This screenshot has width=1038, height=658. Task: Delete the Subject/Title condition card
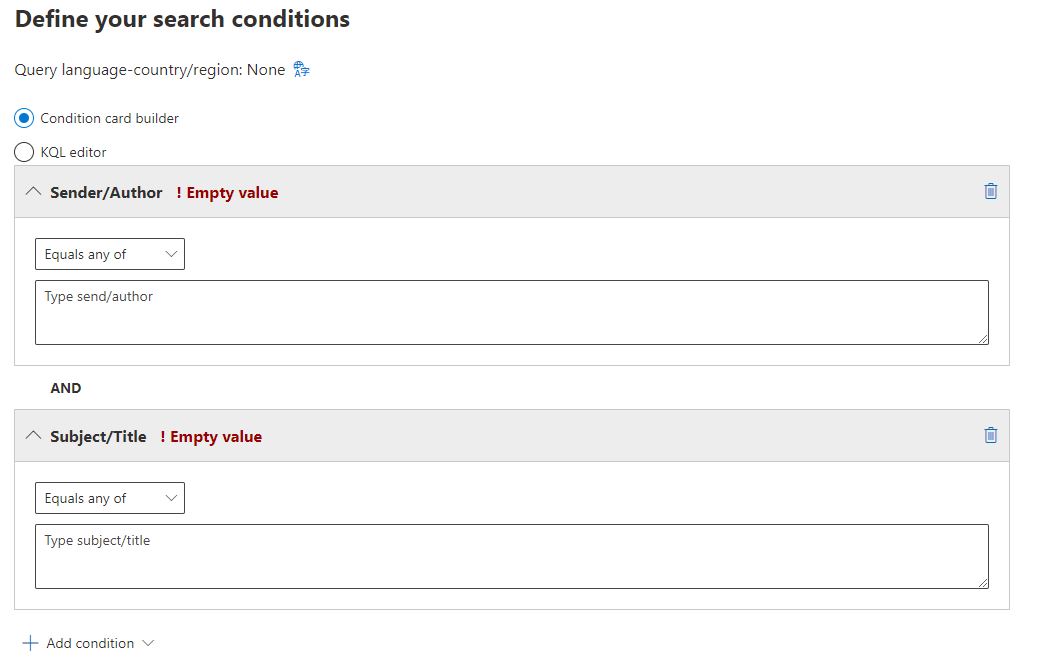[x=990, y=436]
